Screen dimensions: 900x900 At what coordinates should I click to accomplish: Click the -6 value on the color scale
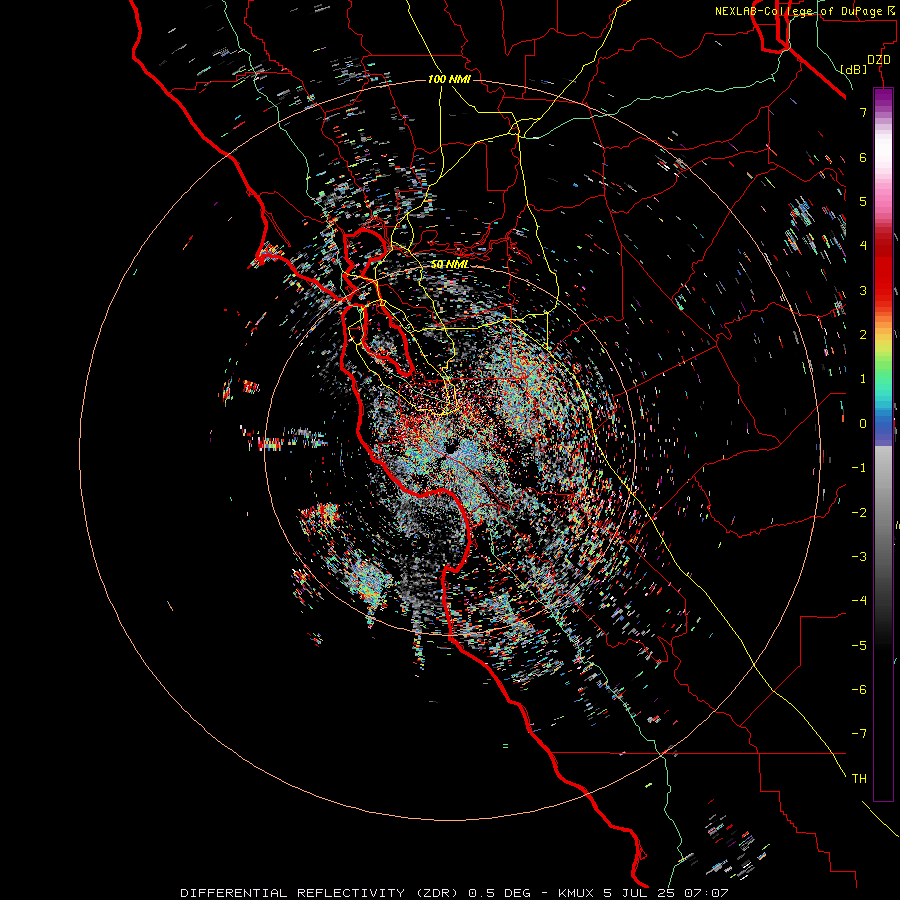point(859,690)
